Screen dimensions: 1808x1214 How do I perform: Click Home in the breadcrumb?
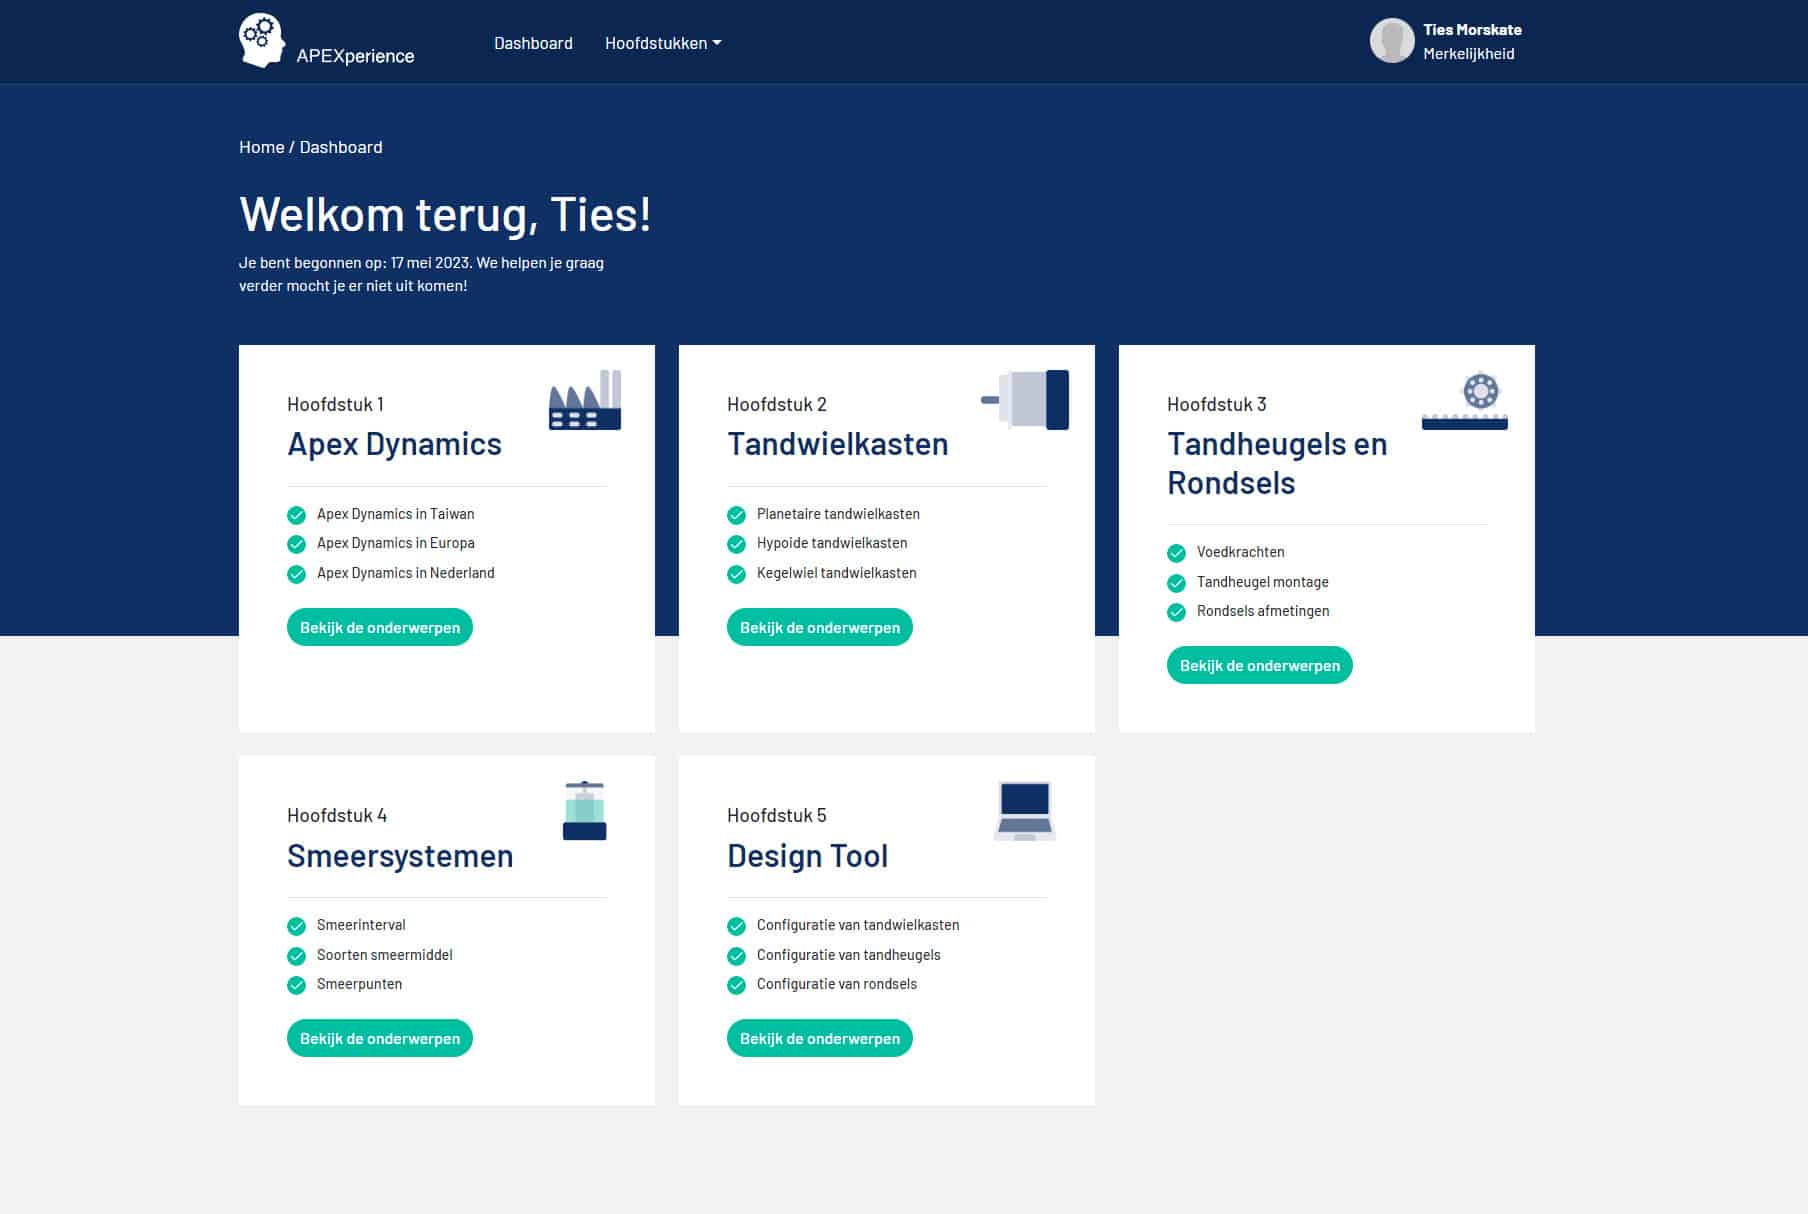tap(262, 147)
